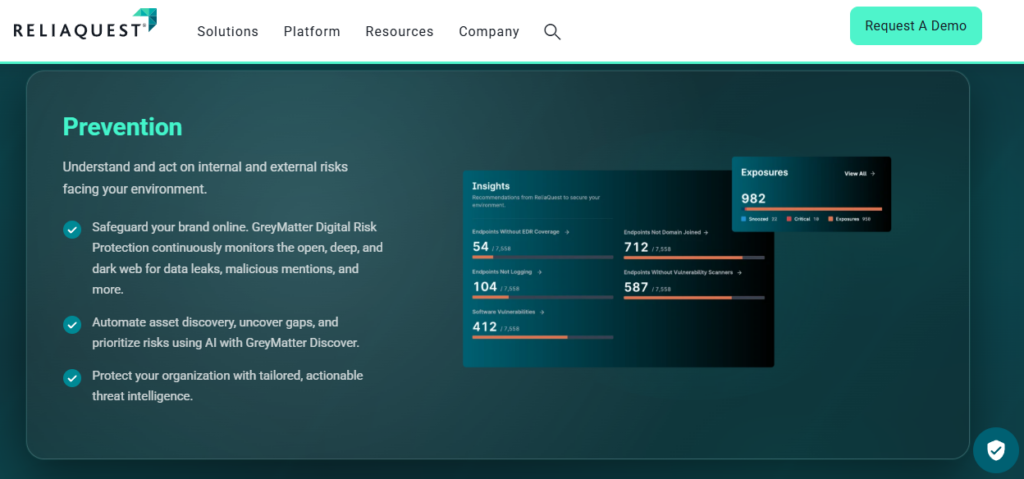This screenshot has height=479, width=1024.
Task: Click progress bar under 587 value
Action: [x=694, y=297]
